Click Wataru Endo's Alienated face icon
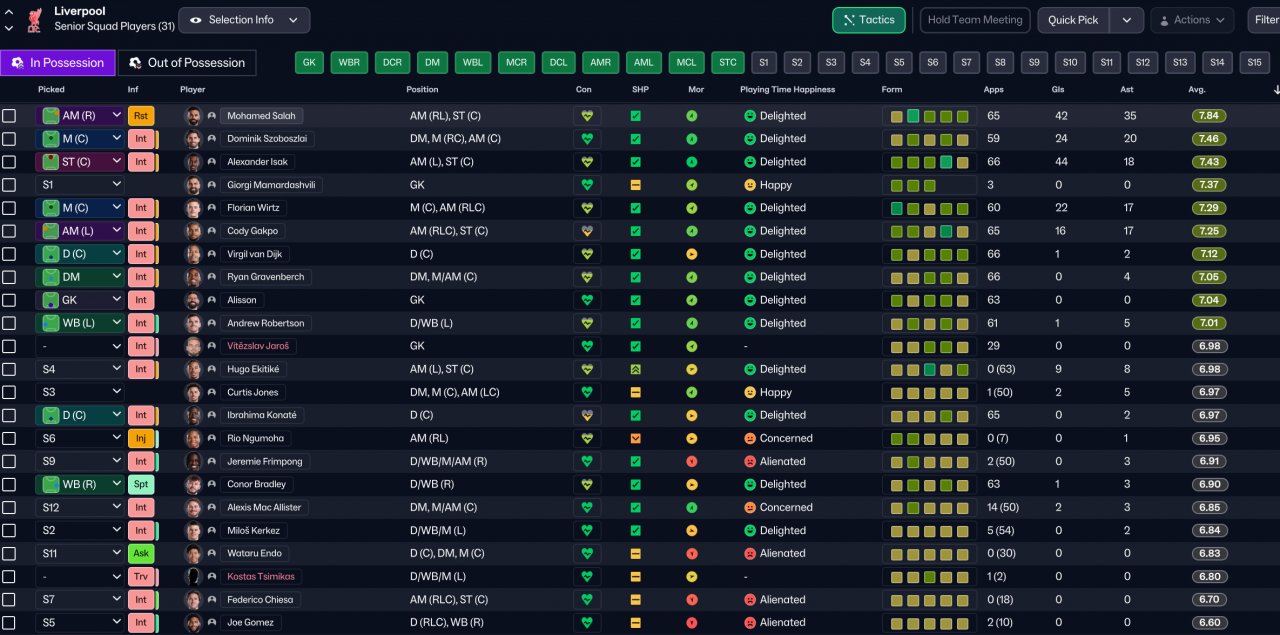 [750, 553]
